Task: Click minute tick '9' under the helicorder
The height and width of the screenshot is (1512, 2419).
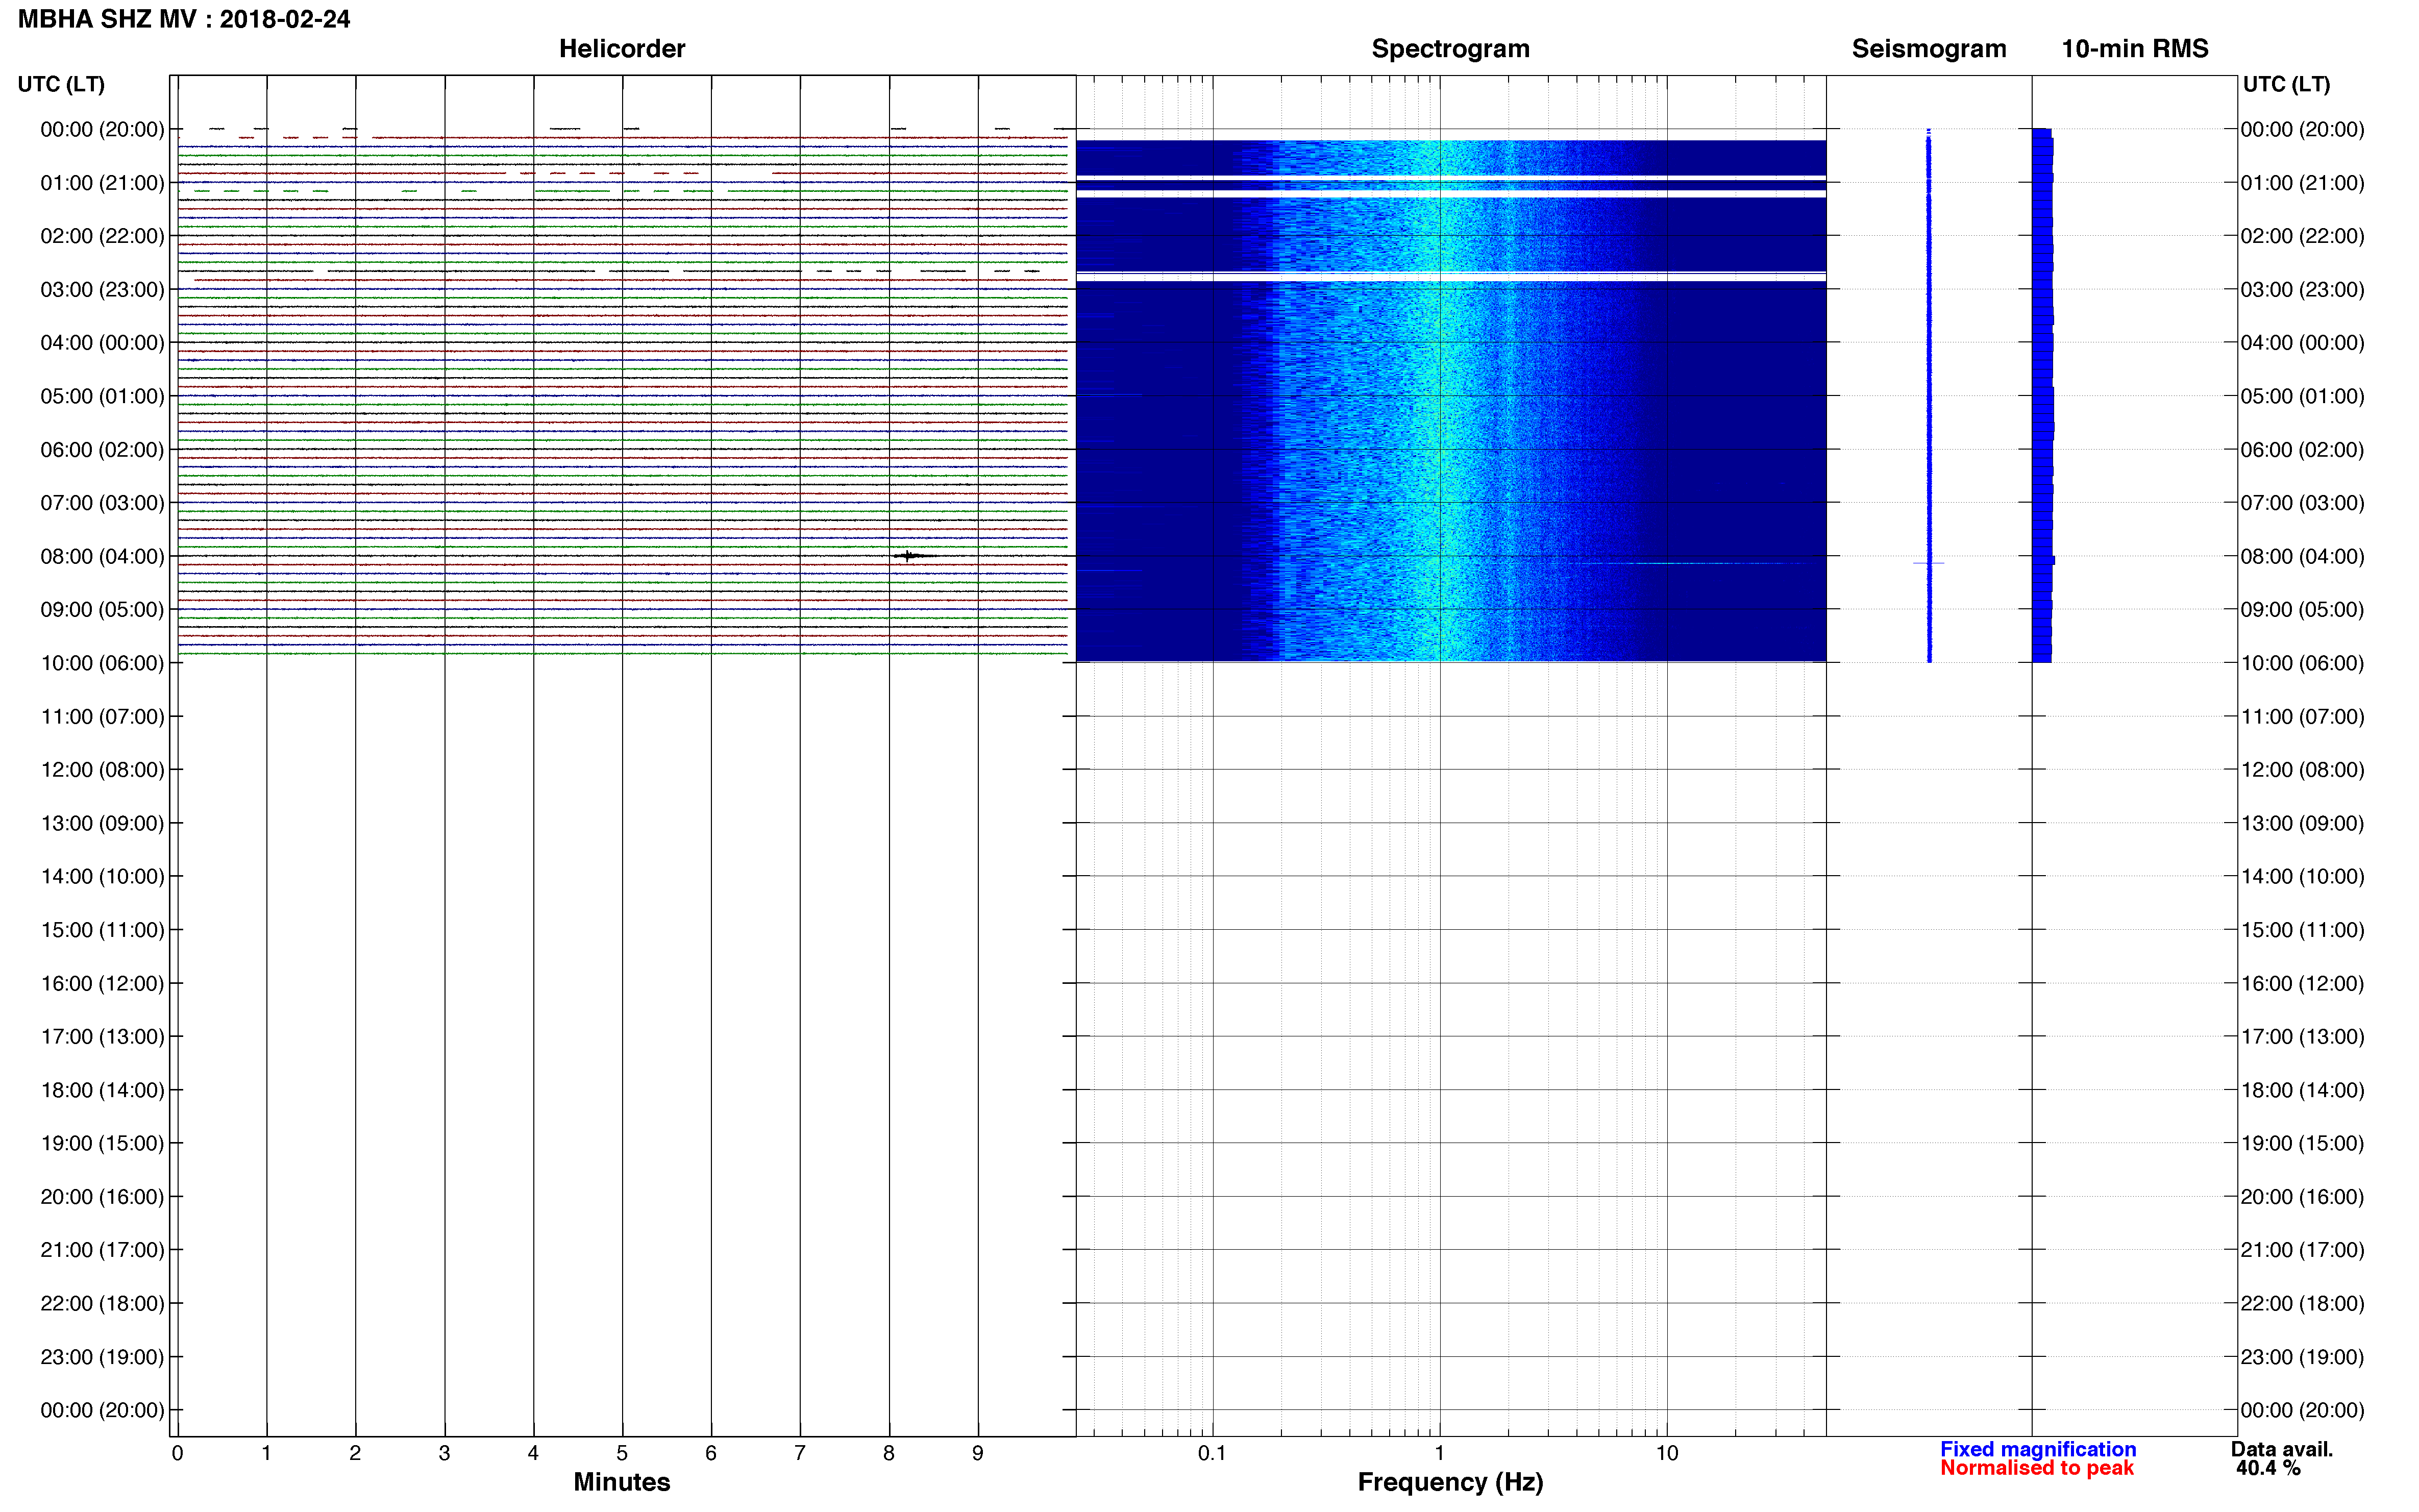Action: (x=978, y=1453)
